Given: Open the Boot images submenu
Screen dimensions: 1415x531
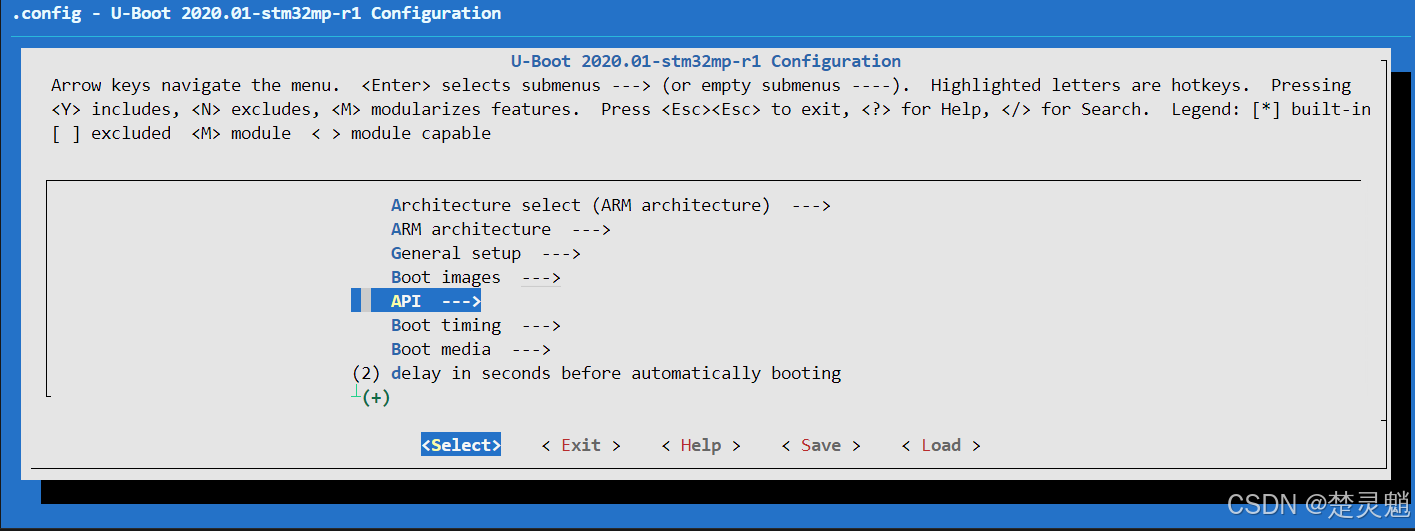Looking at the screenshot, I should tap(476, 277).
